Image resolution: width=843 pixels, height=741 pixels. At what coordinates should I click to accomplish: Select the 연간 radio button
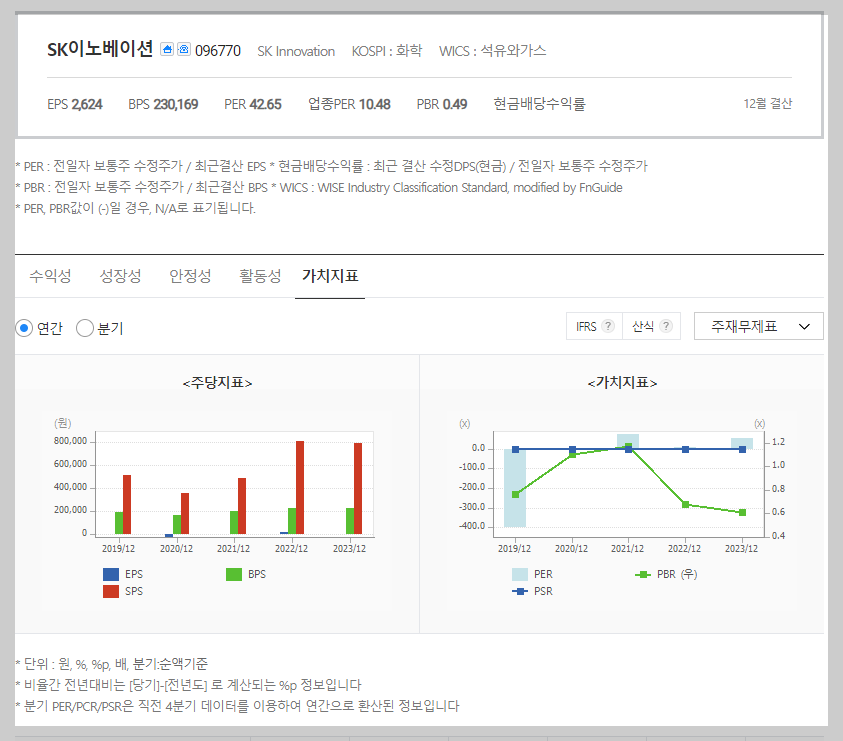point(24,328)
